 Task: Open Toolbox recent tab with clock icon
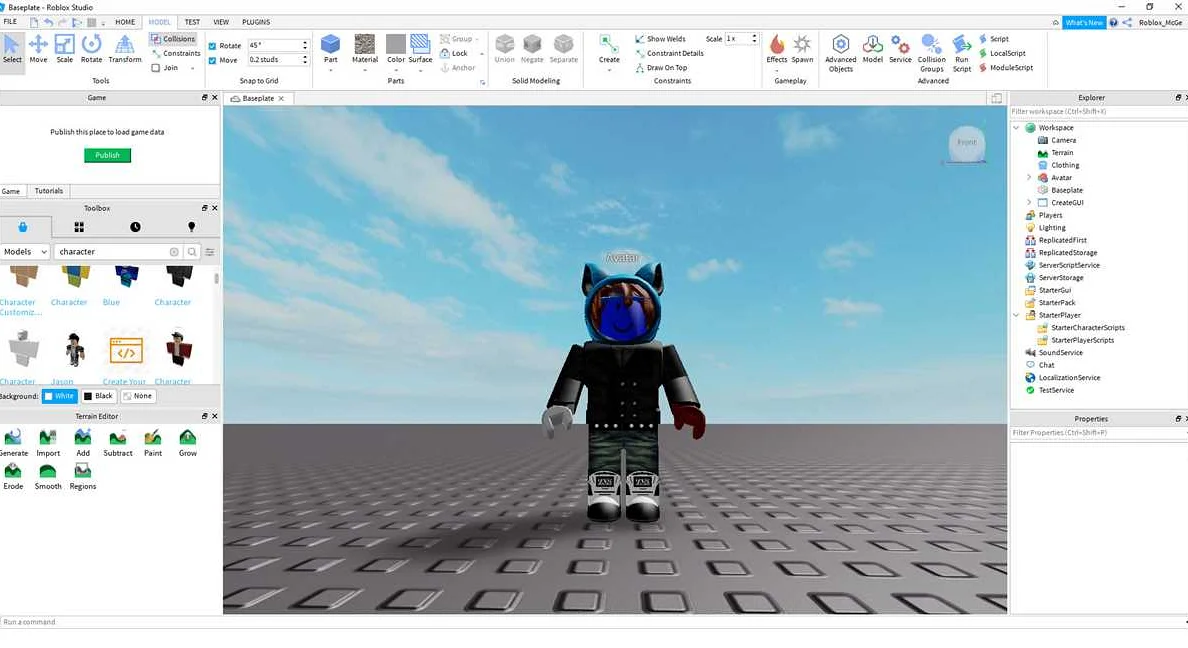pos(135,227)
